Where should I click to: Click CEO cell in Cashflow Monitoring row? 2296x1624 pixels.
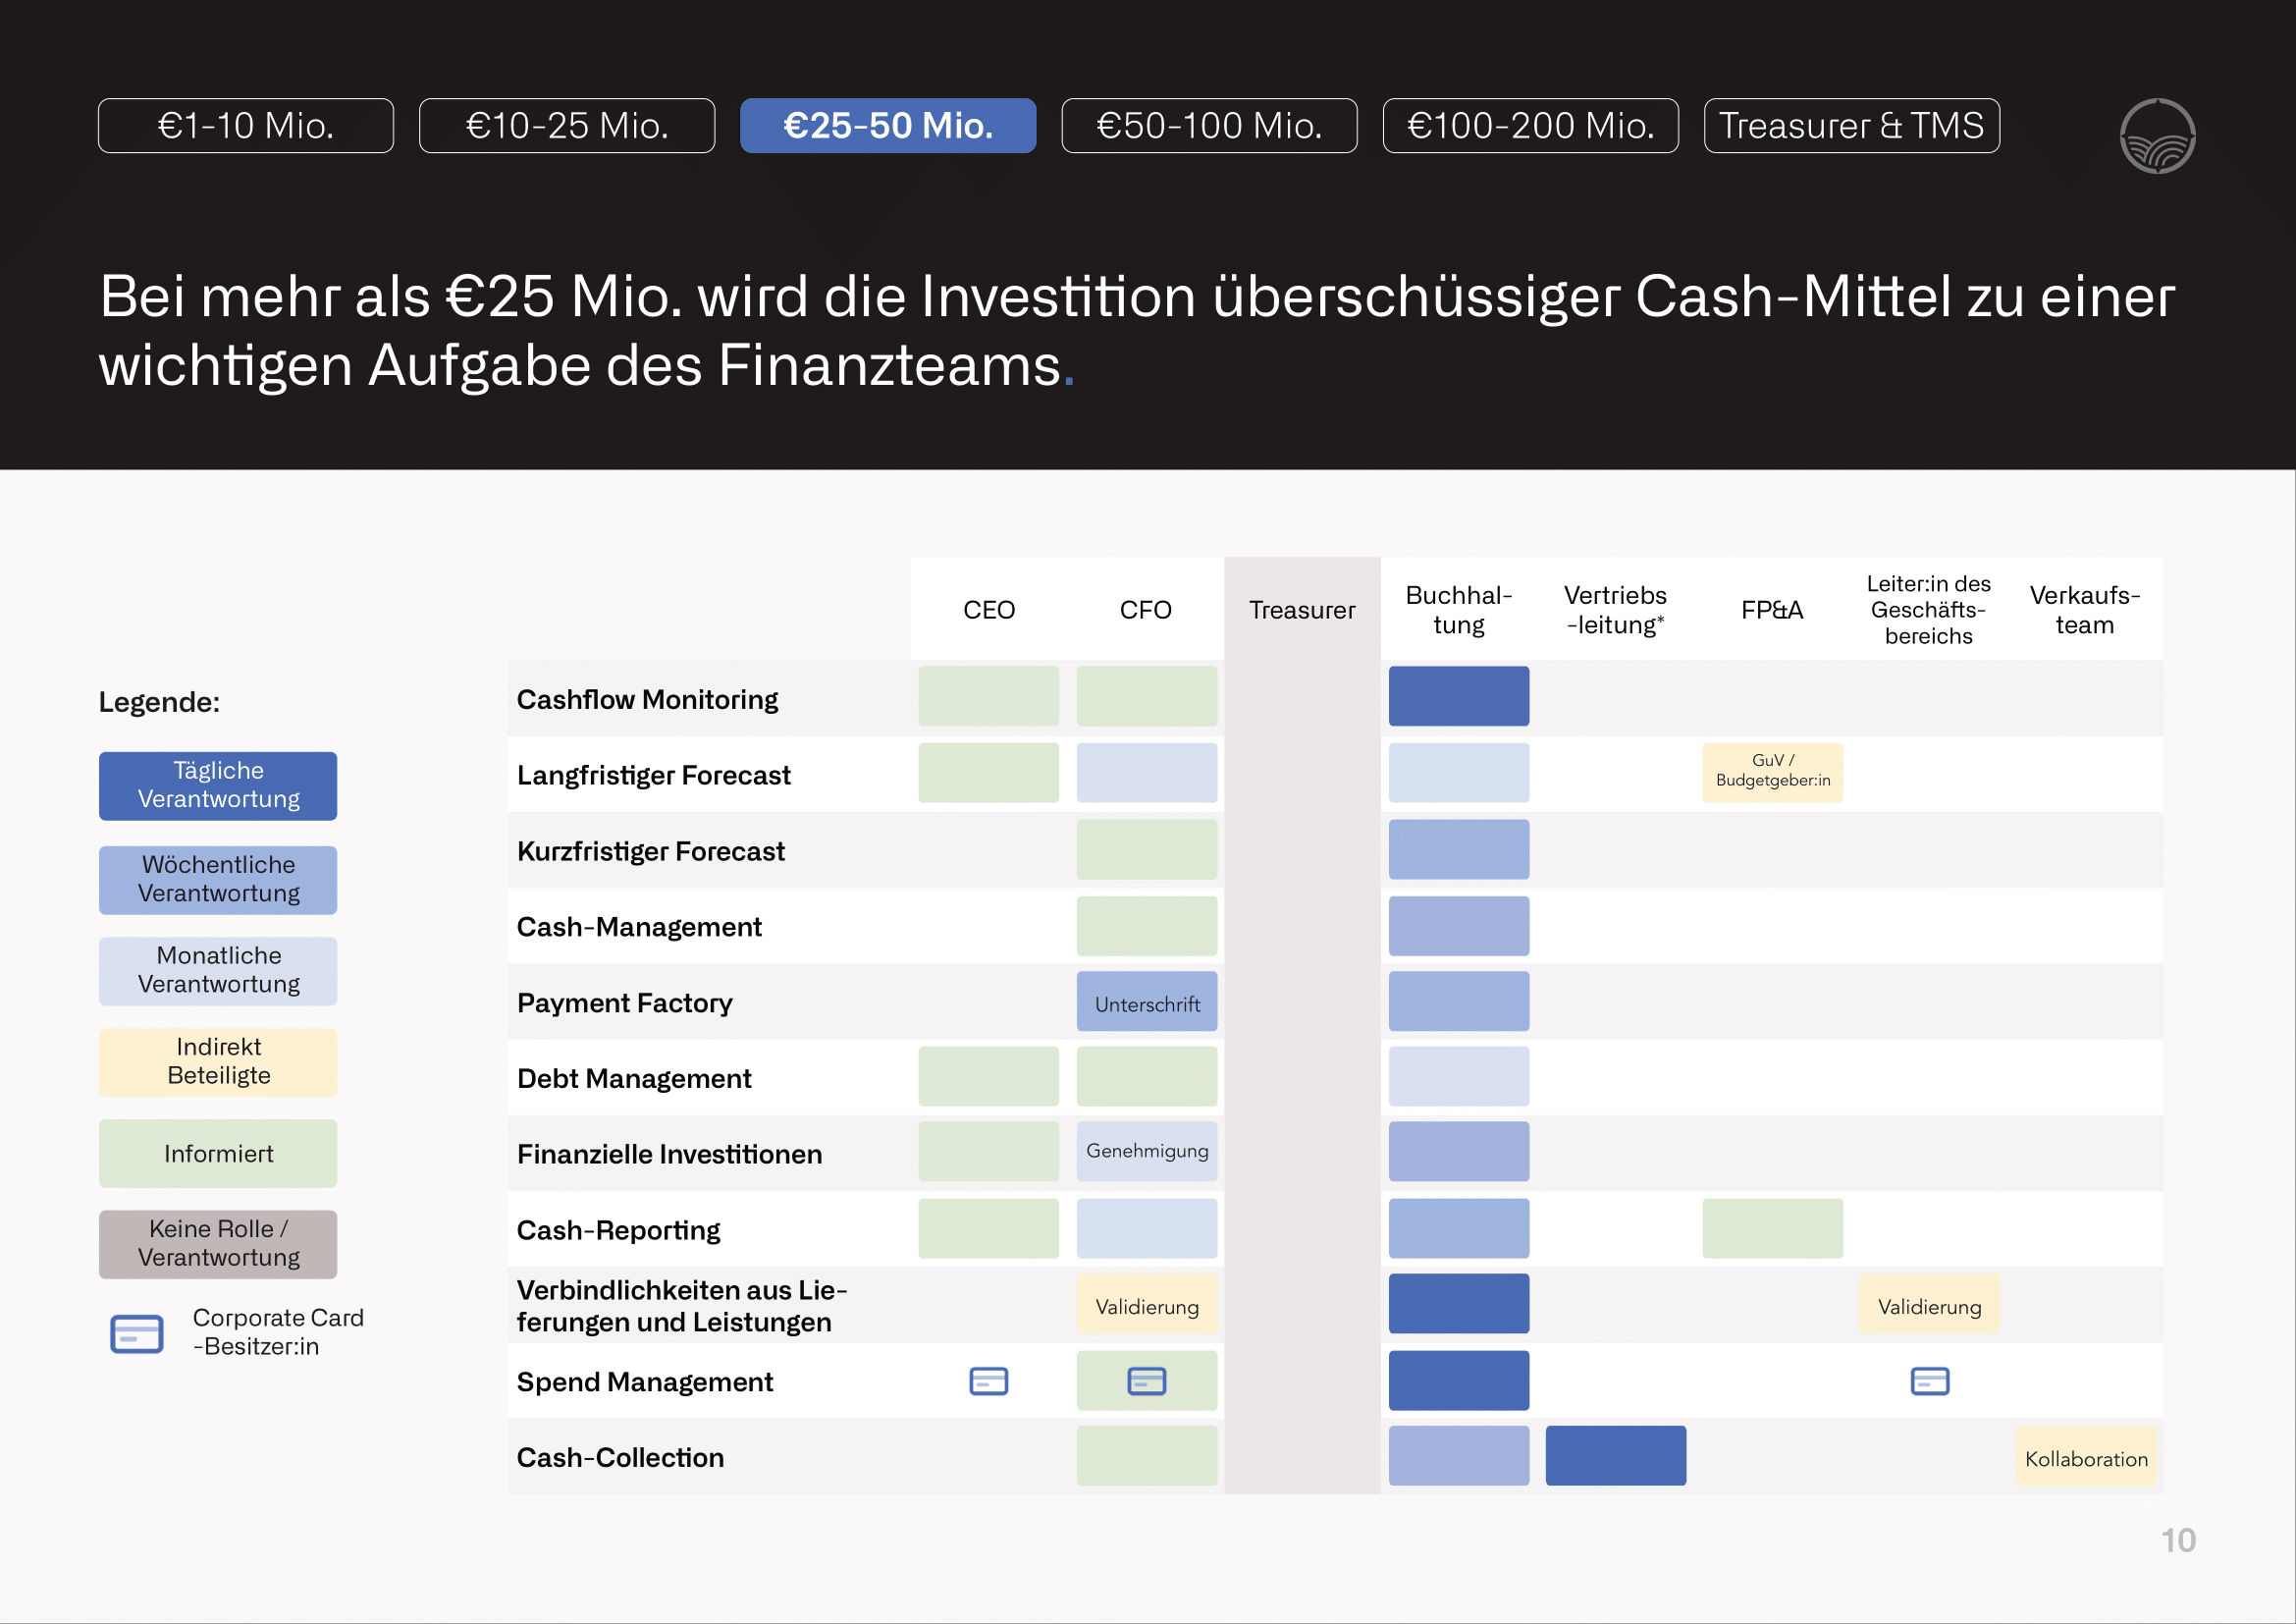(x=989, y=696)
